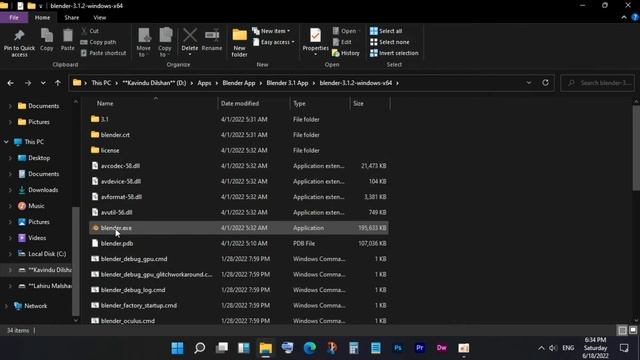Open the Easy access dropdown
Screen dimensions: 640x360
click(x=273, y=42)
